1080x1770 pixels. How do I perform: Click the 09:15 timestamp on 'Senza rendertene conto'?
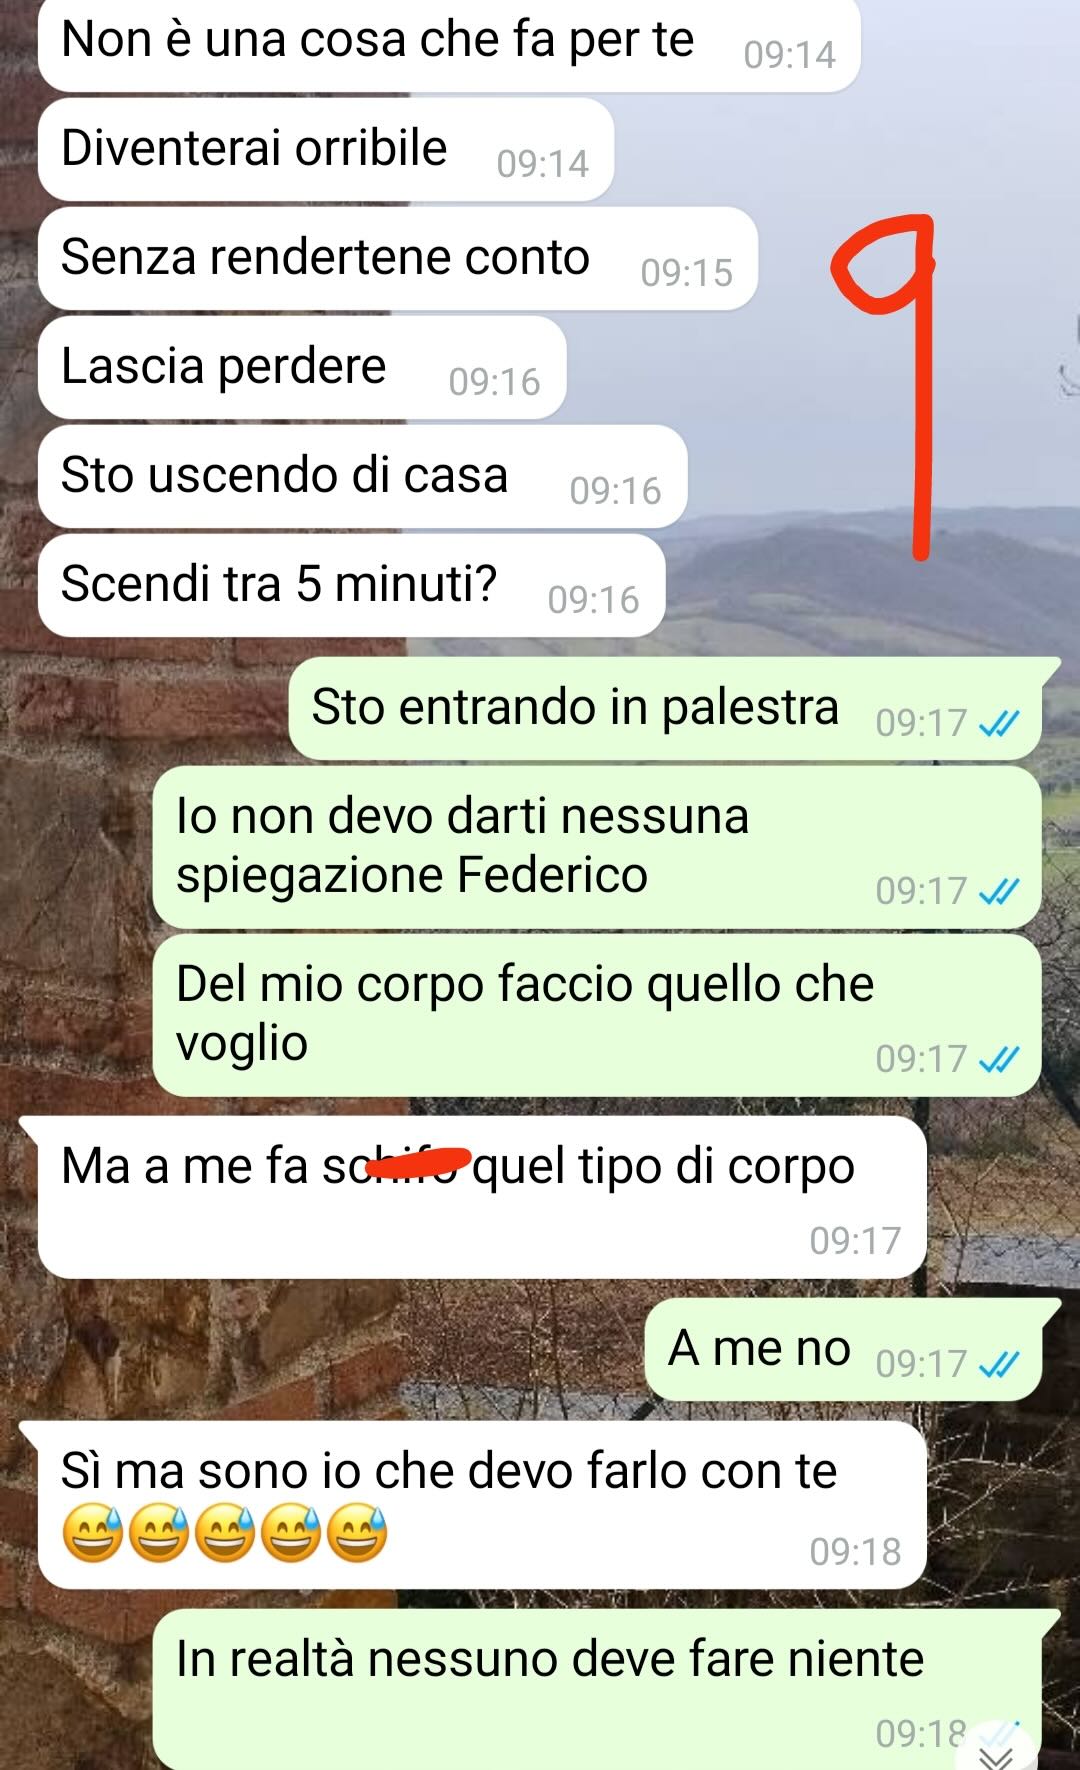click(x=687, y=273)
